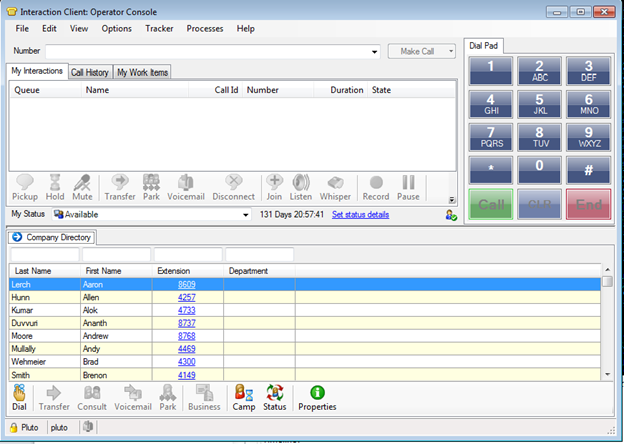Click the Pickup call icon
Screen dimensions: 624x444
coord(25,186)
